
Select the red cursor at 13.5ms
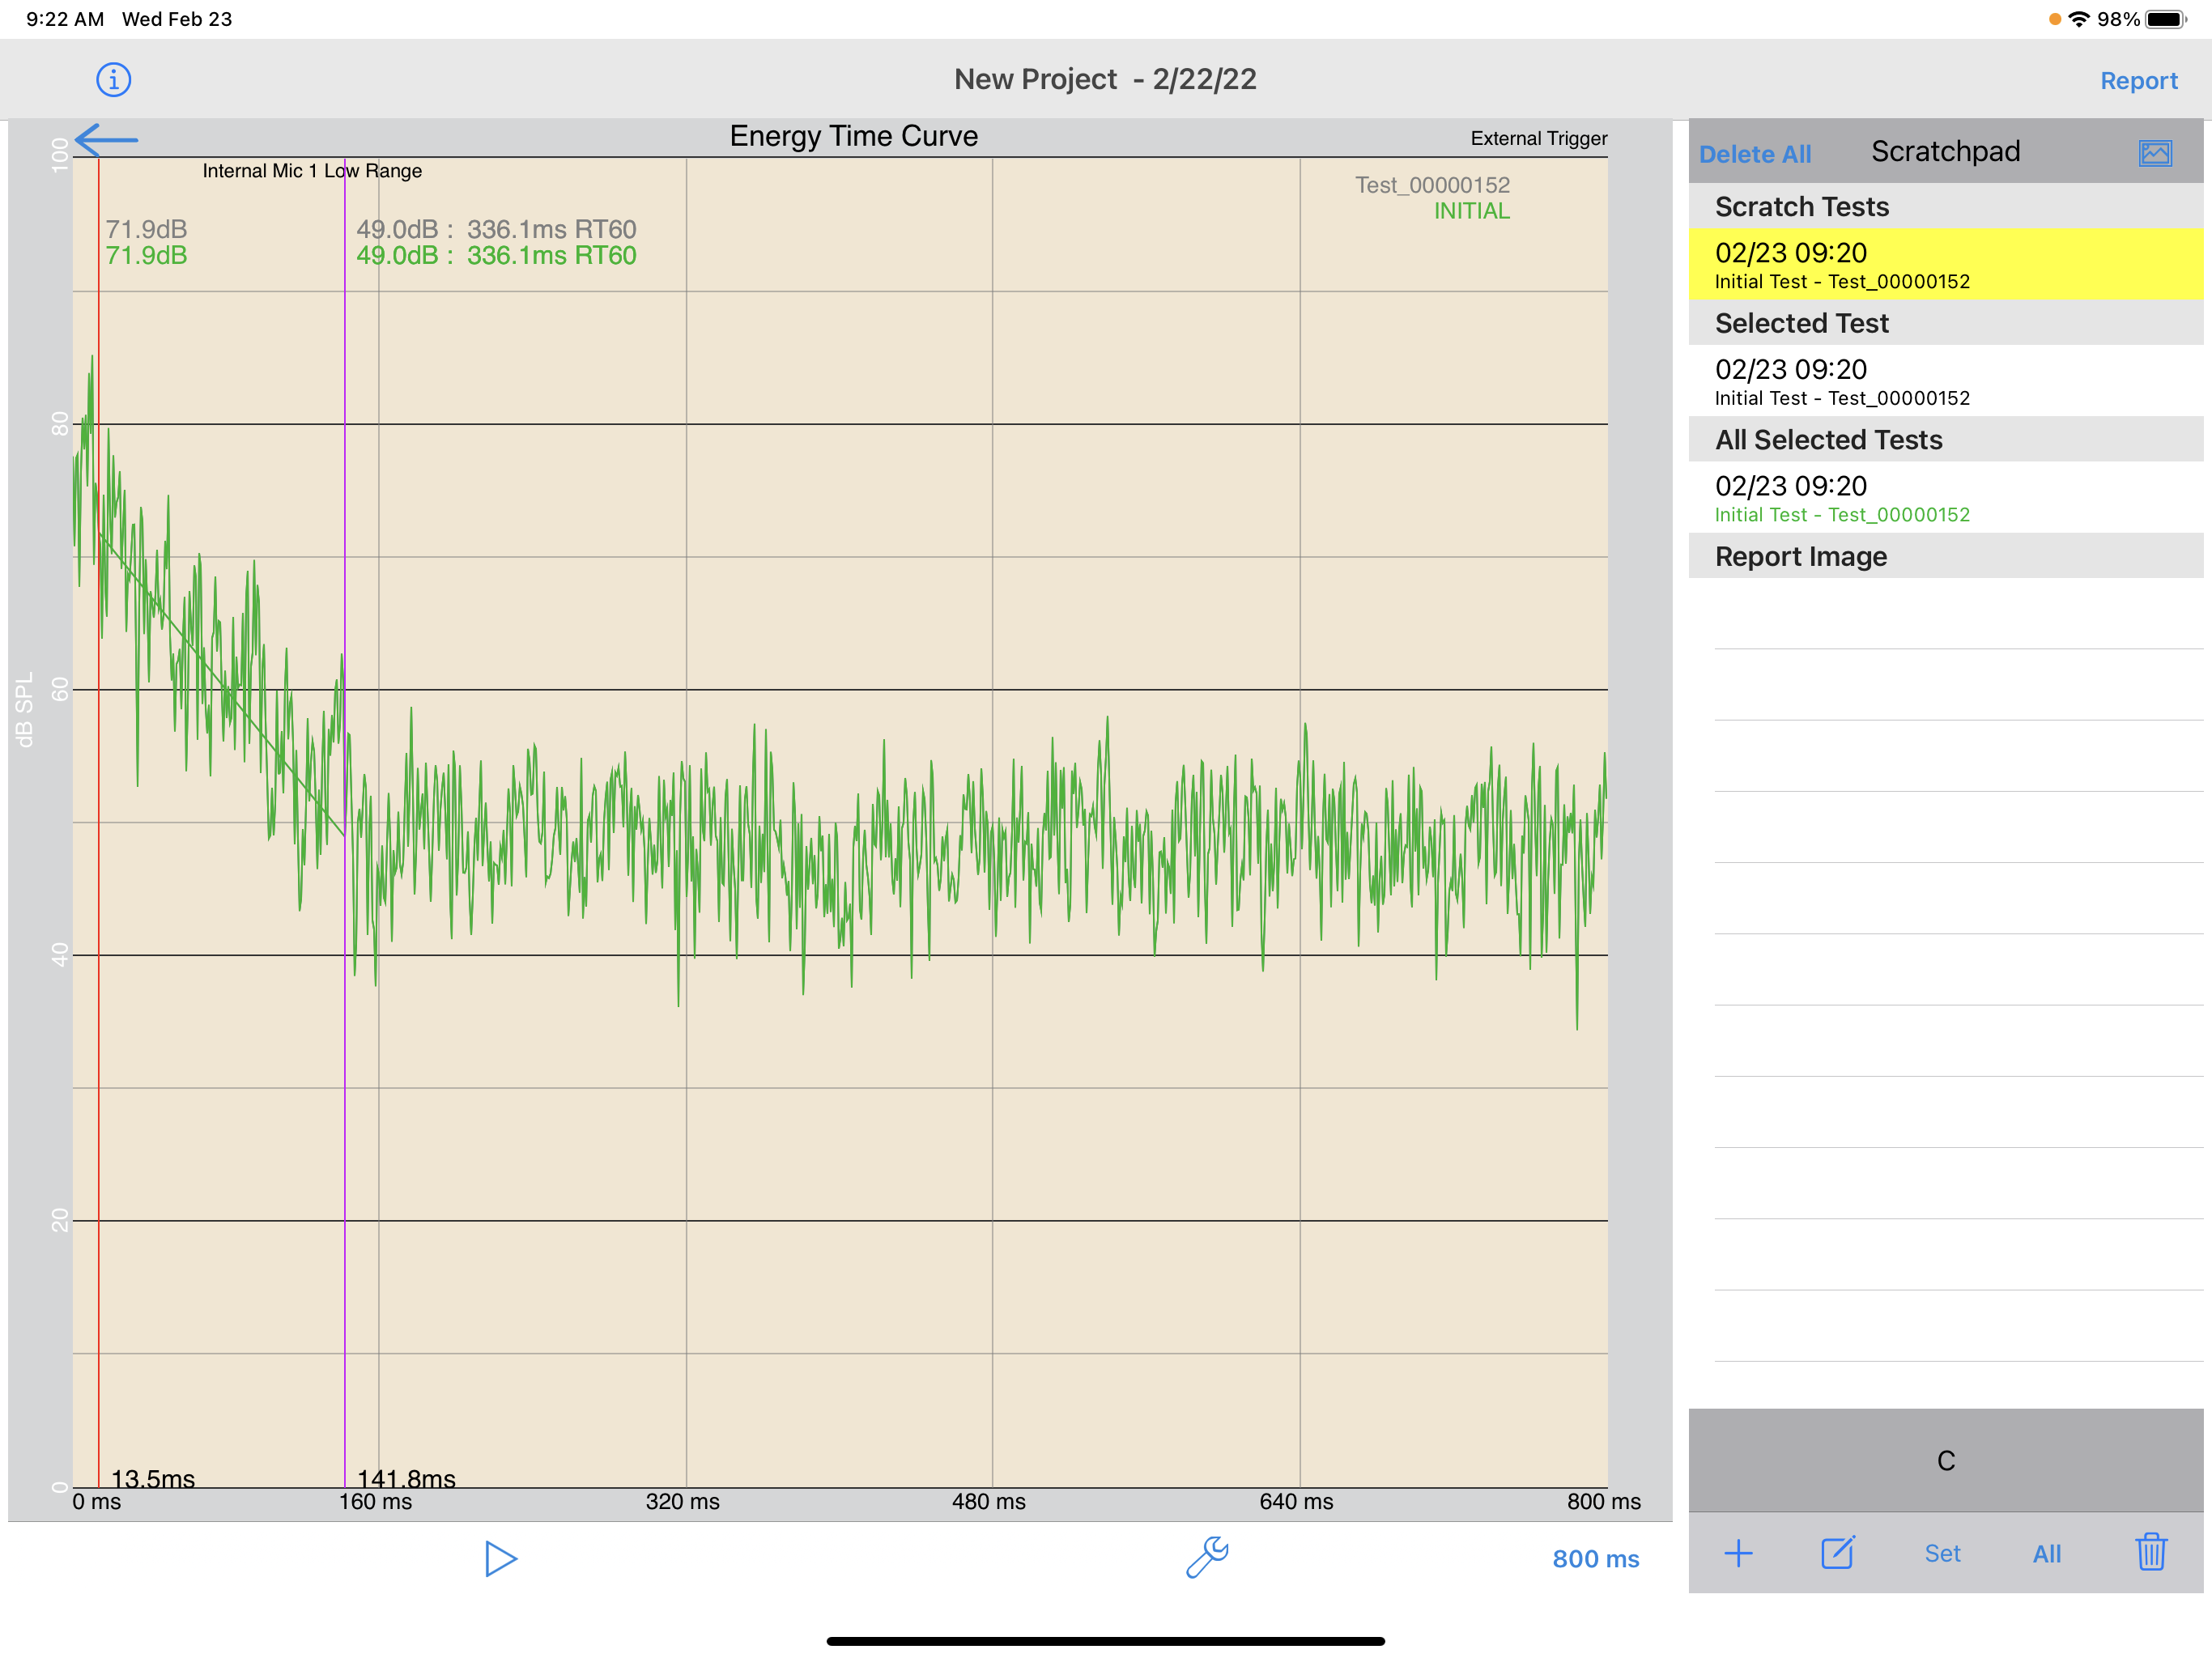click(x=99, y=820)
